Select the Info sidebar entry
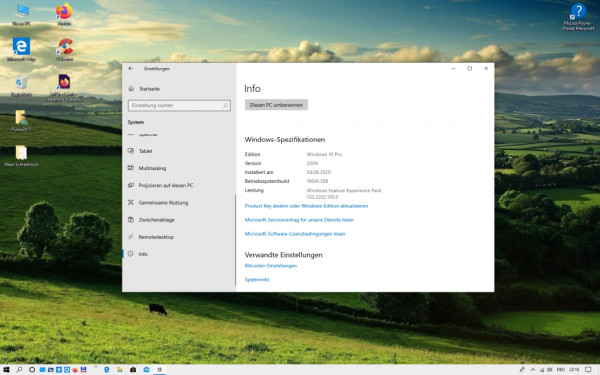The width and height of the screenshot is (600, 375). pyautogui.click(x=143, y=254)
